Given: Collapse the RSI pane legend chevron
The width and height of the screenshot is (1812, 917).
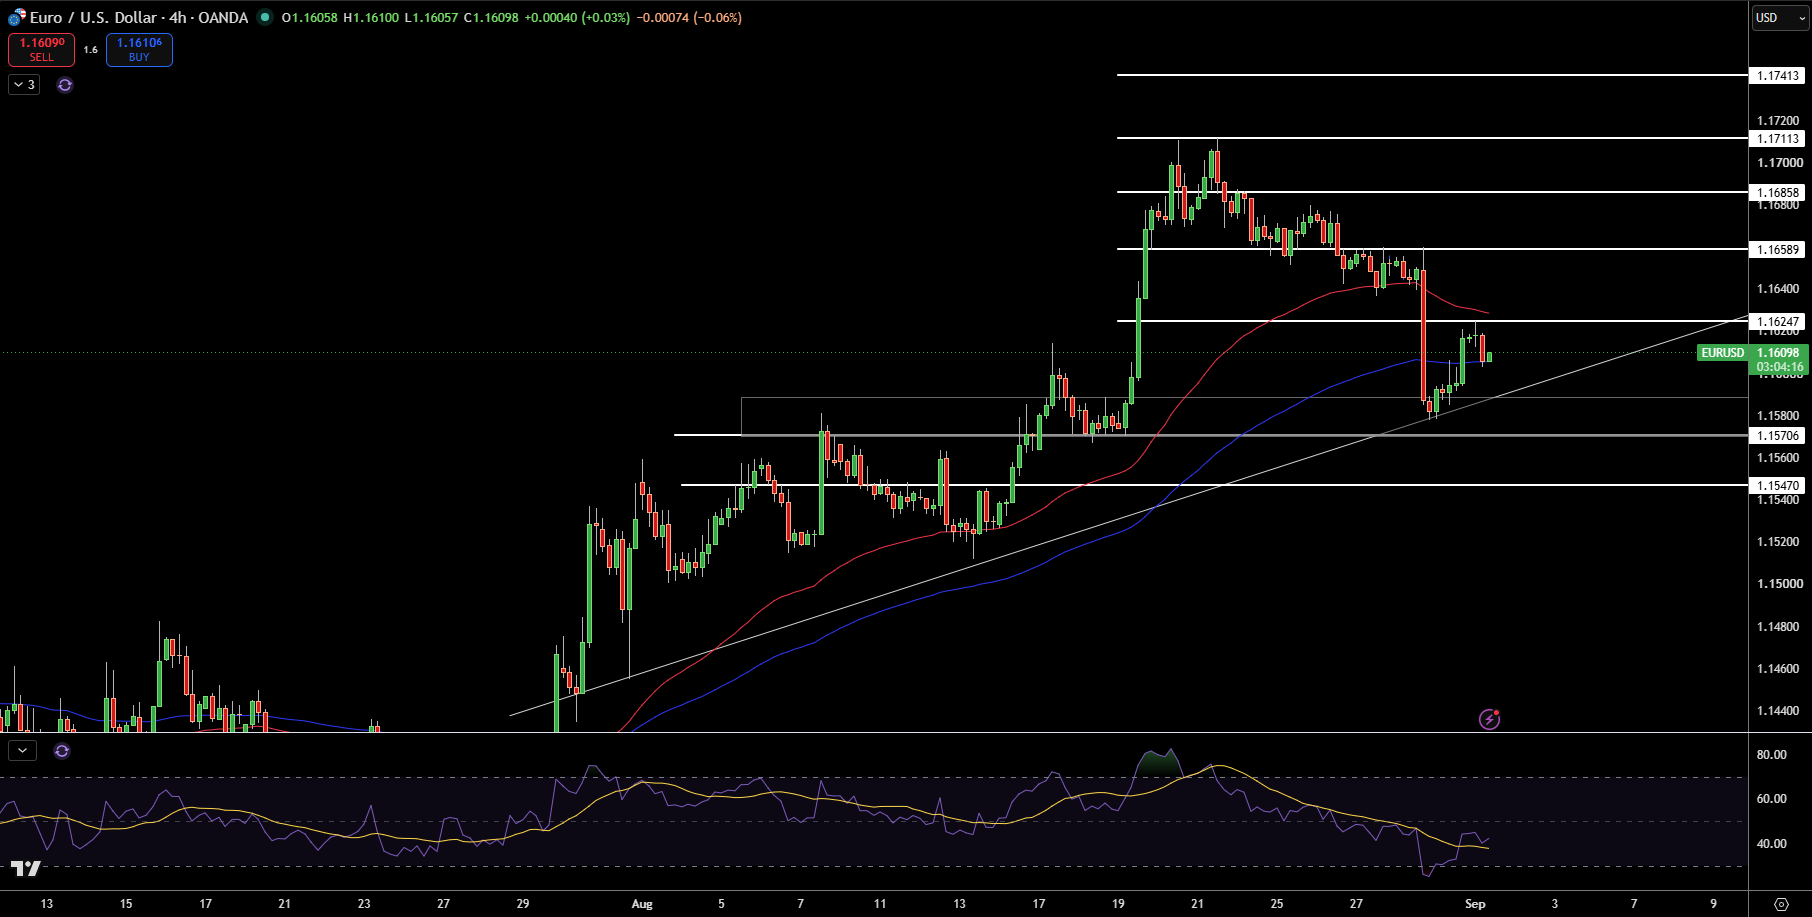Looking at the screenshot, I should click(22, 750).
